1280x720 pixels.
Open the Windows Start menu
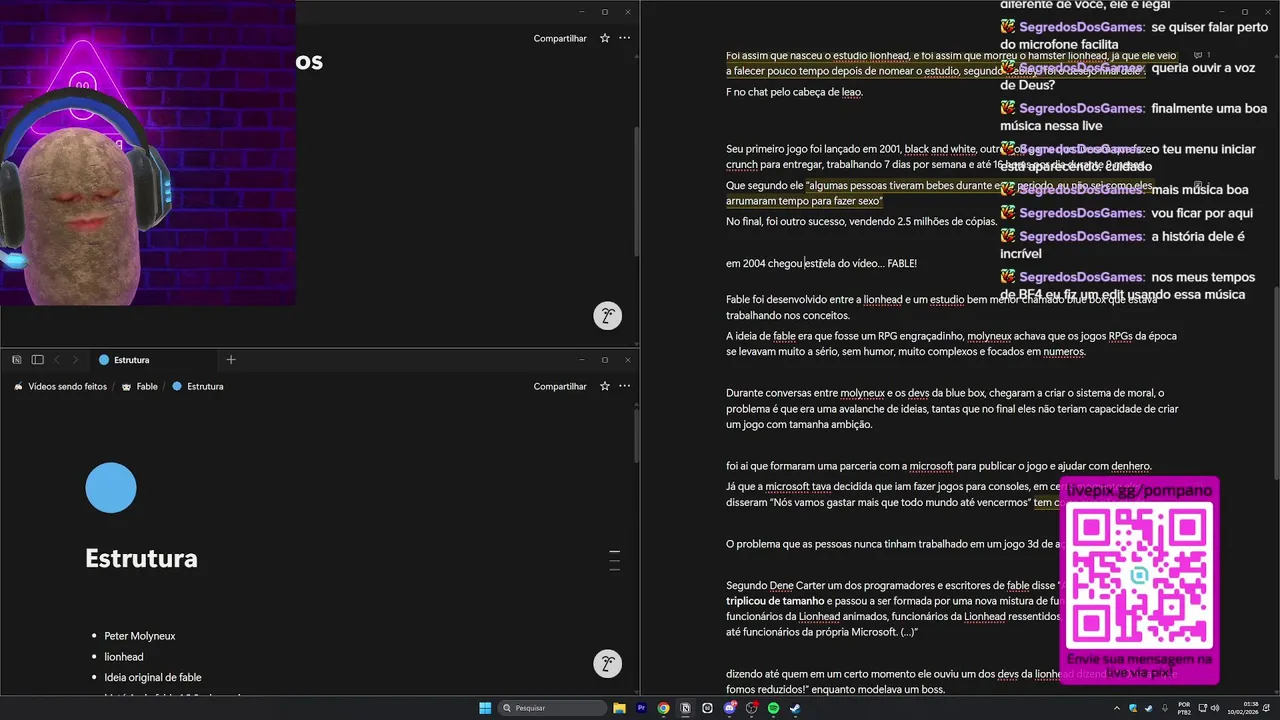[484, 708]
